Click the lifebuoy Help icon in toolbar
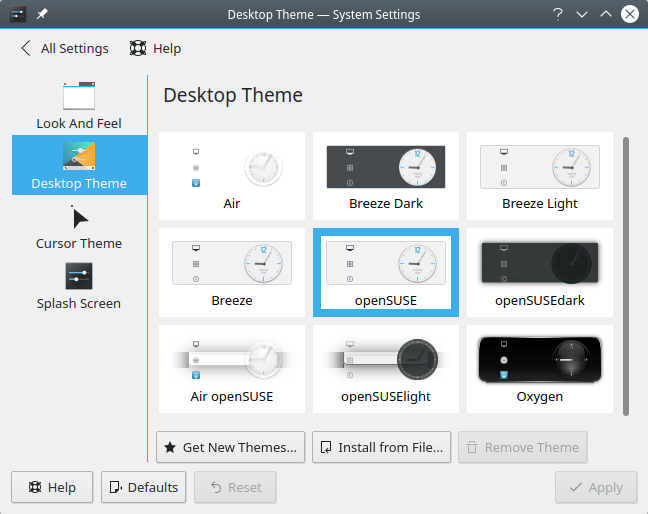 tap(138, 48)
